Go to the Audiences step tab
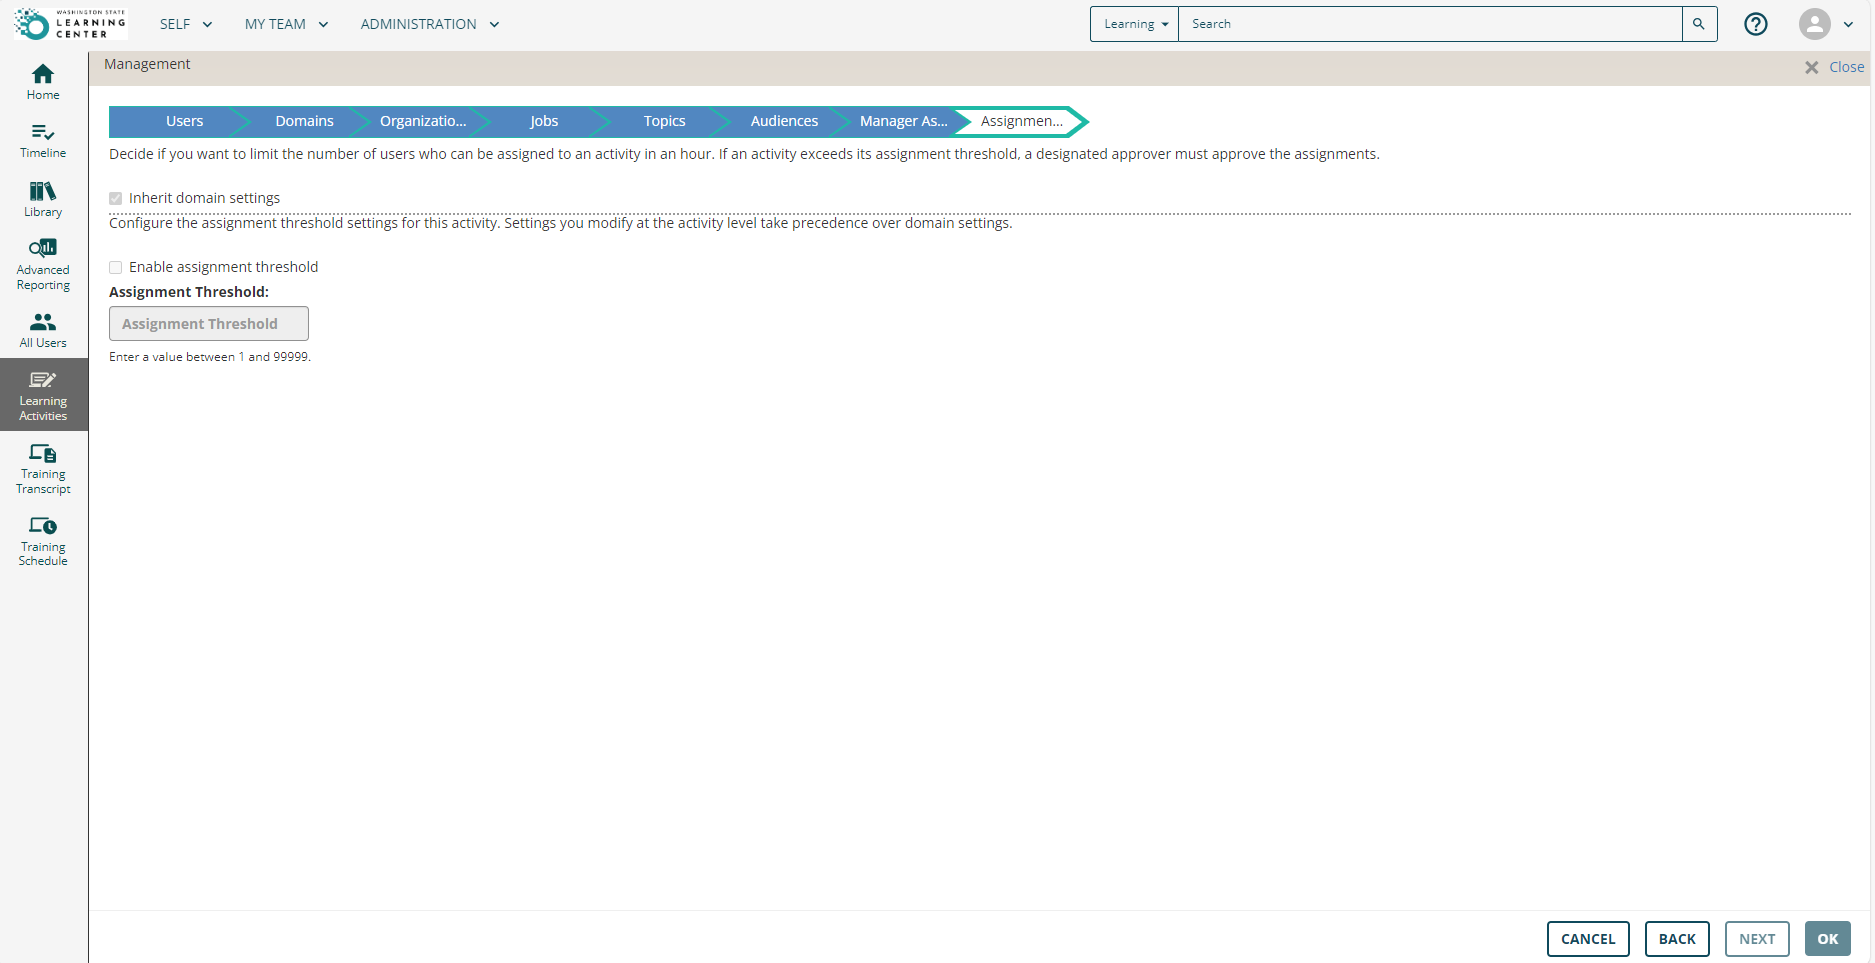 (782, 121)
